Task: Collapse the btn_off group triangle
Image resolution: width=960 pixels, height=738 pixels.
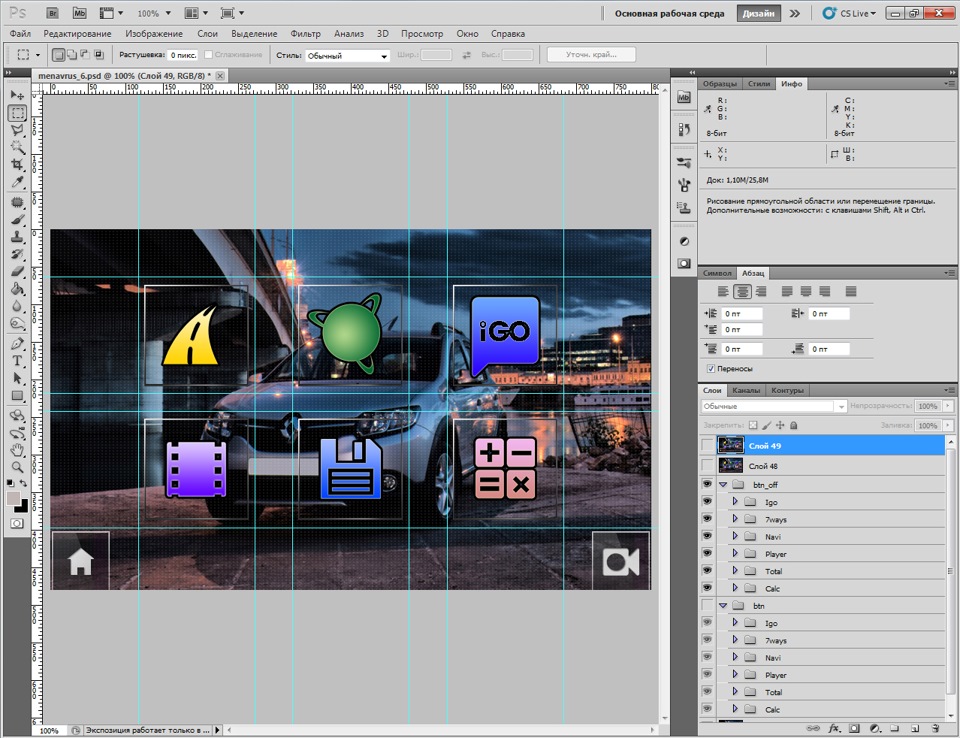Action: coord(723,484)
